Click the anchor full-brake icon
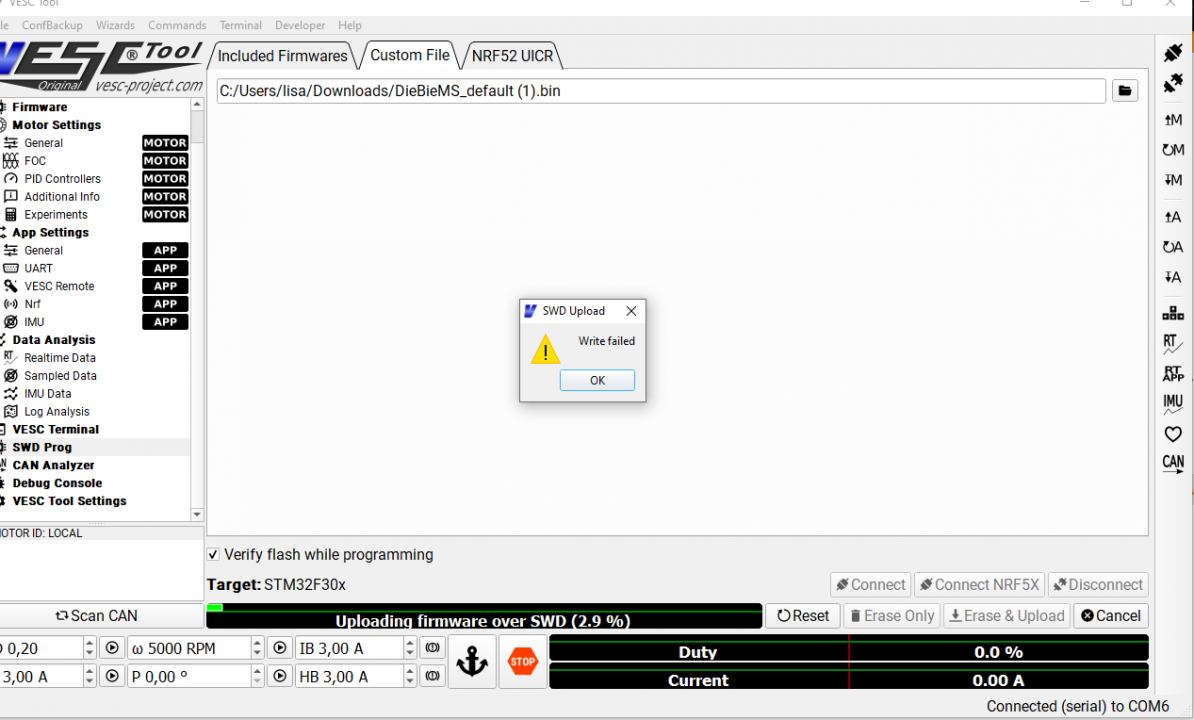This screenshot has height=720, width=1194. click(x=472, y=661)
